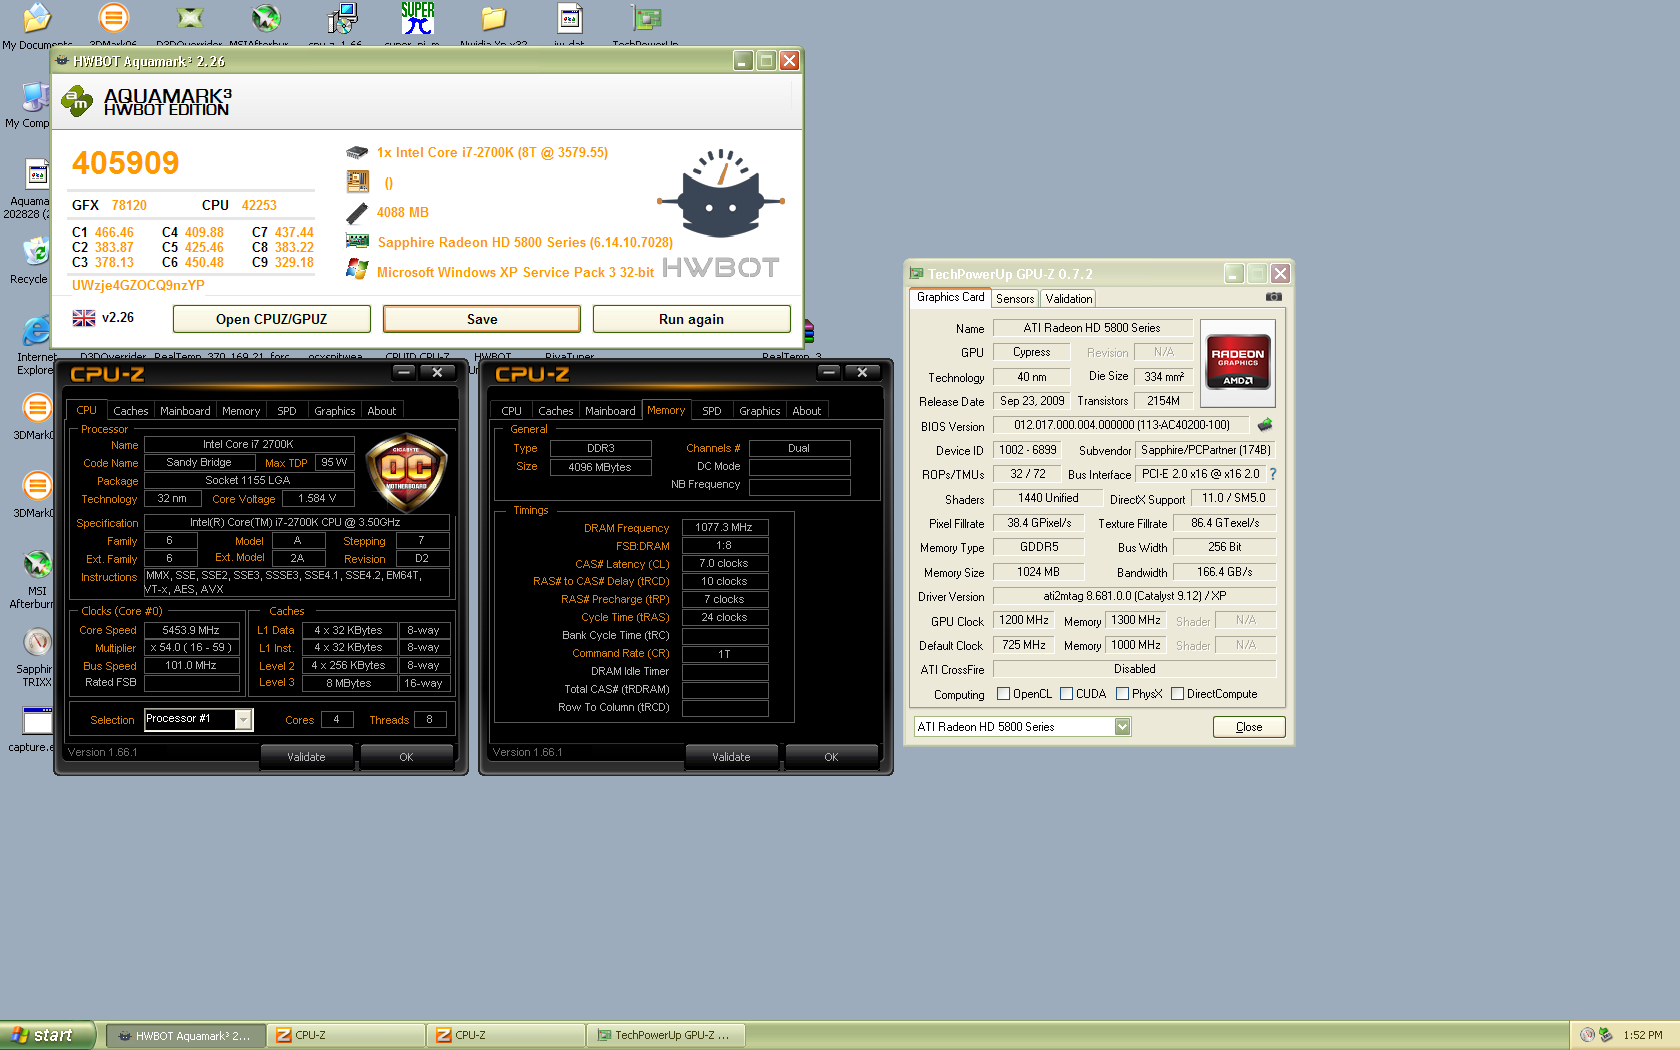Open the Mainboard tab in left CPU-Z
This screenshot has height=1050, width=1680.
tap(185, 411)
